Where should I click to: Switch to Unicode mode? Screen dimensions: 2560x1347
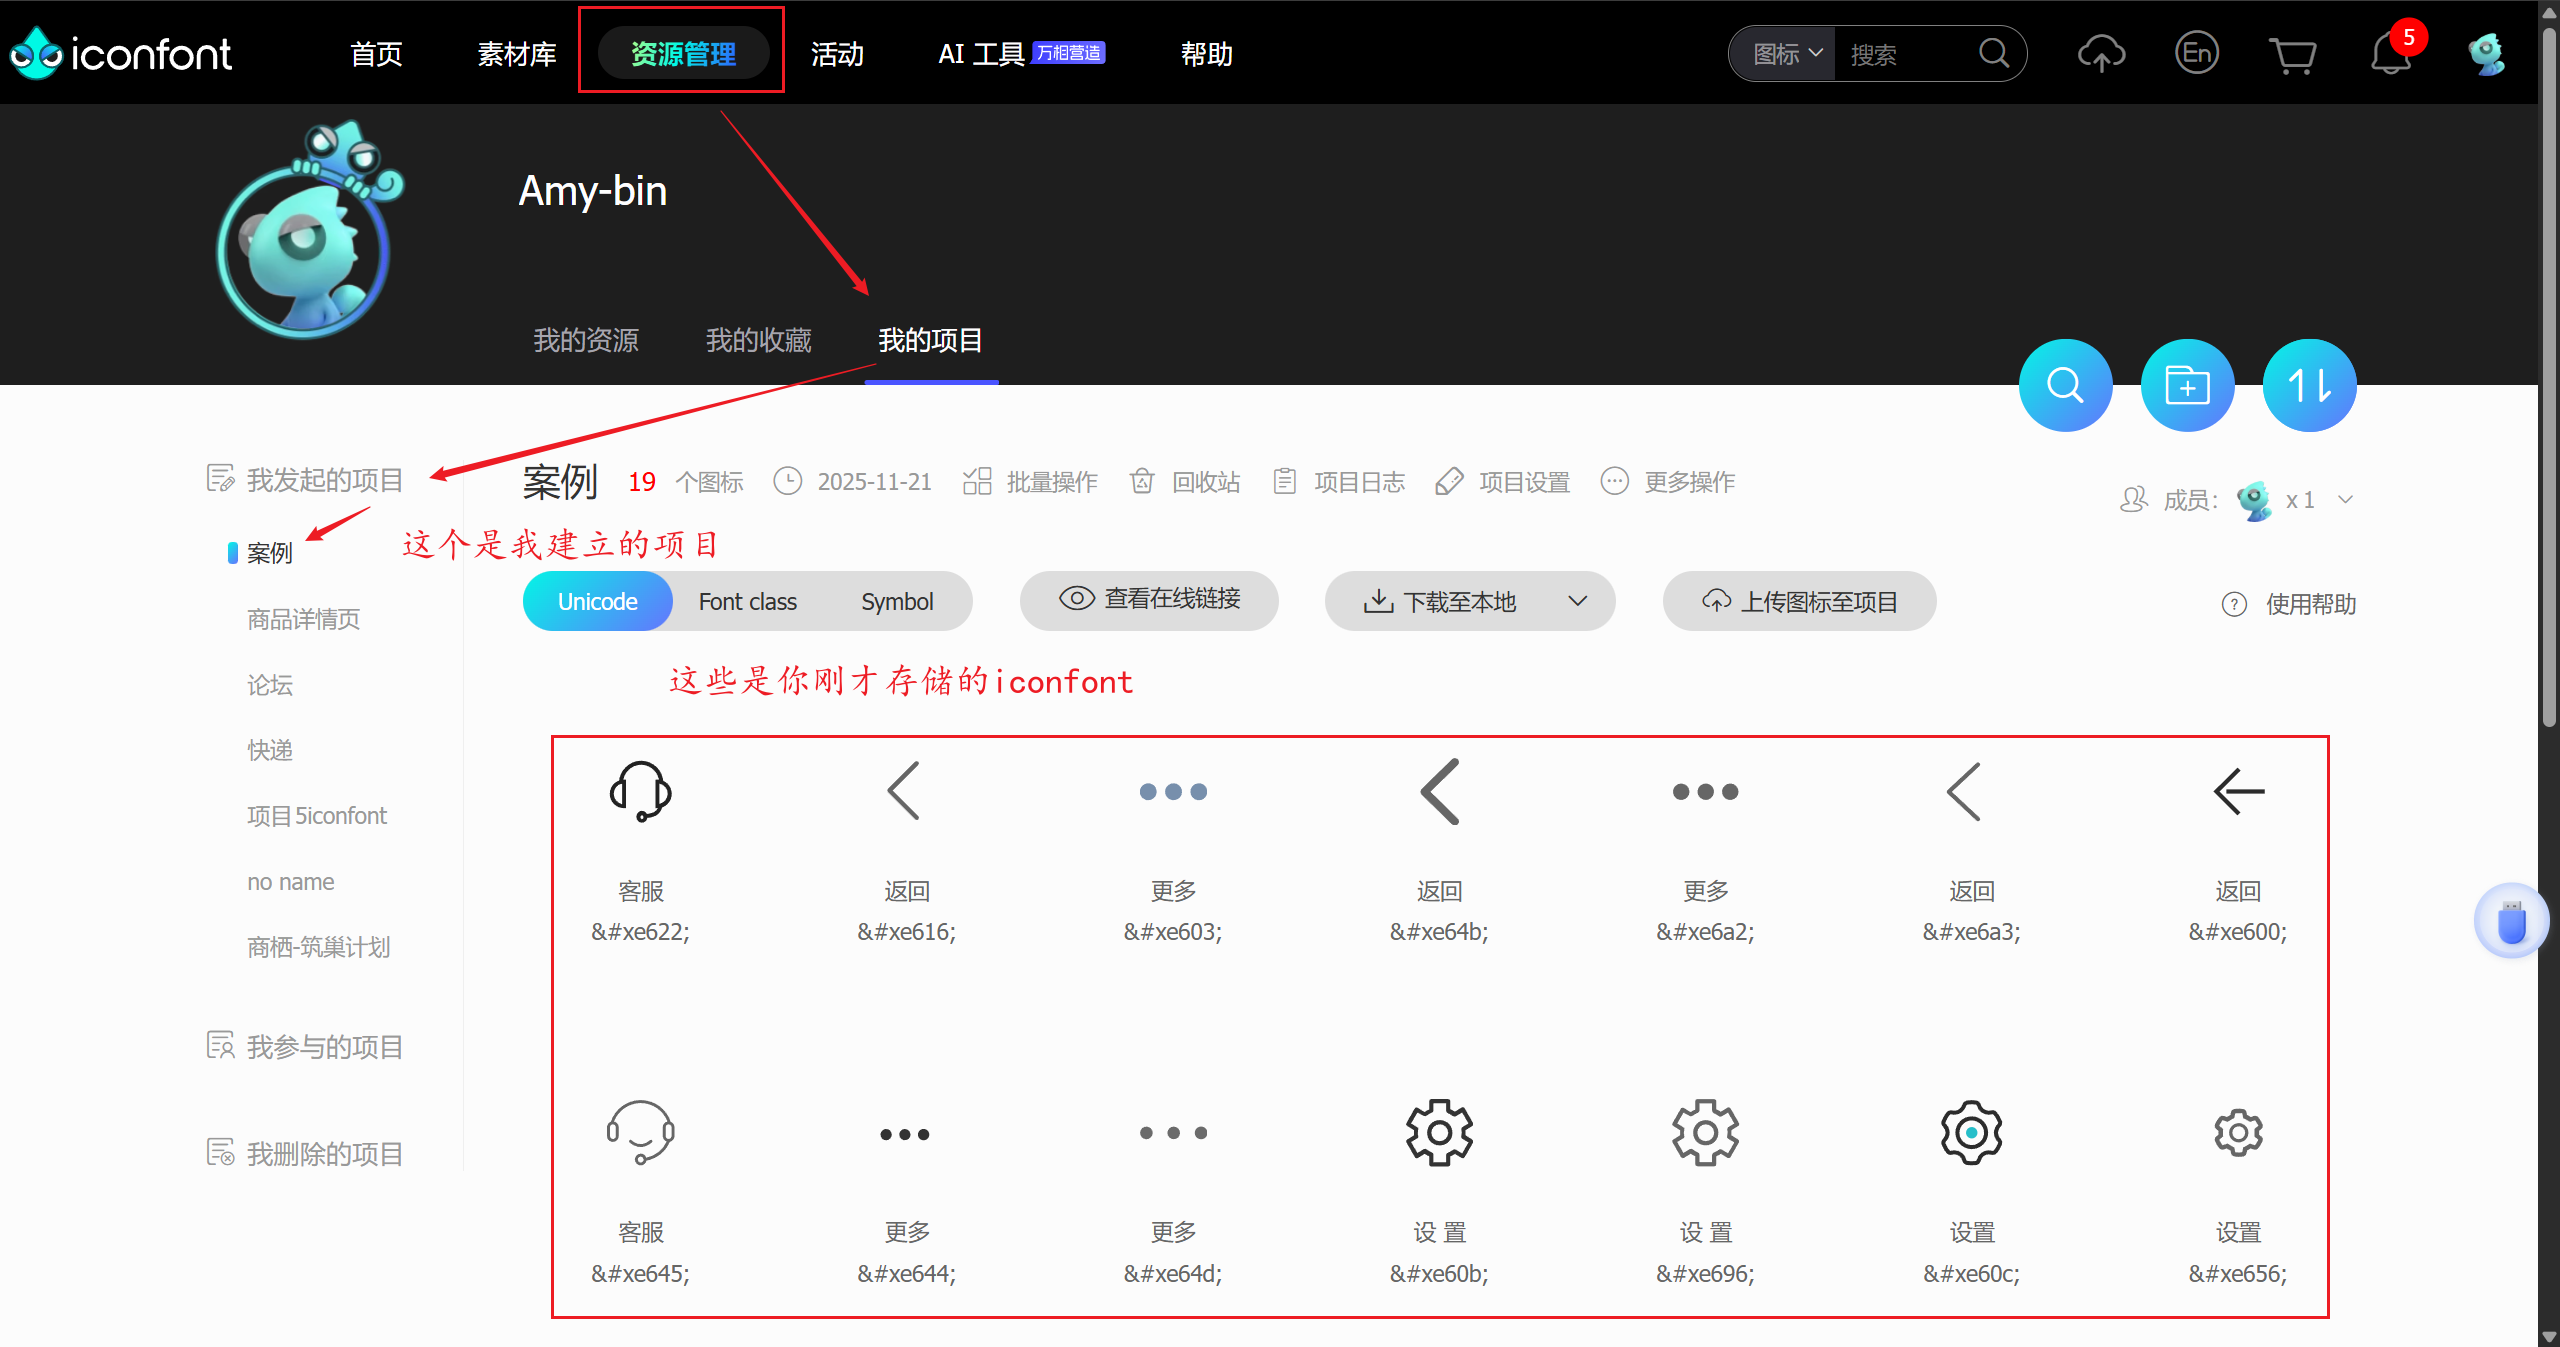click(x=597, y=601)
